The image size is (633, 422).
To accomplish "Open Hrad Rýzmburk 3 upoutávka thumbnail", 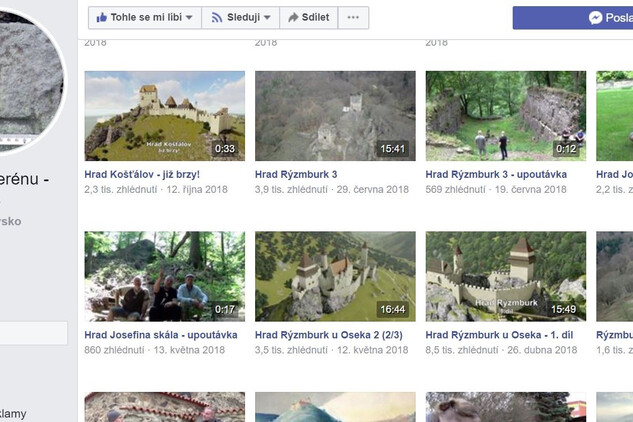I will click(x=505, y=115).
